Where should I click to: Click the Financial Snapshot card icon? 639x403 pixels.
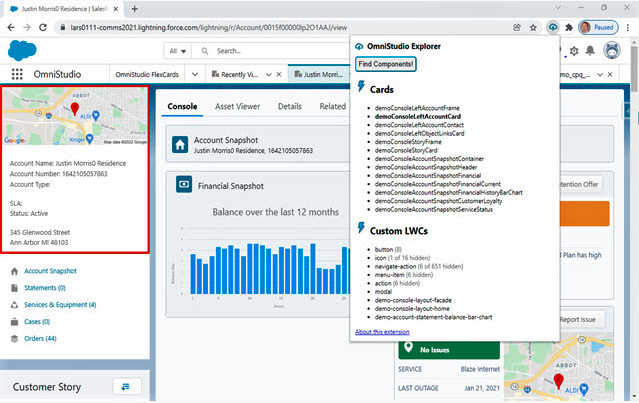point(184,185)
